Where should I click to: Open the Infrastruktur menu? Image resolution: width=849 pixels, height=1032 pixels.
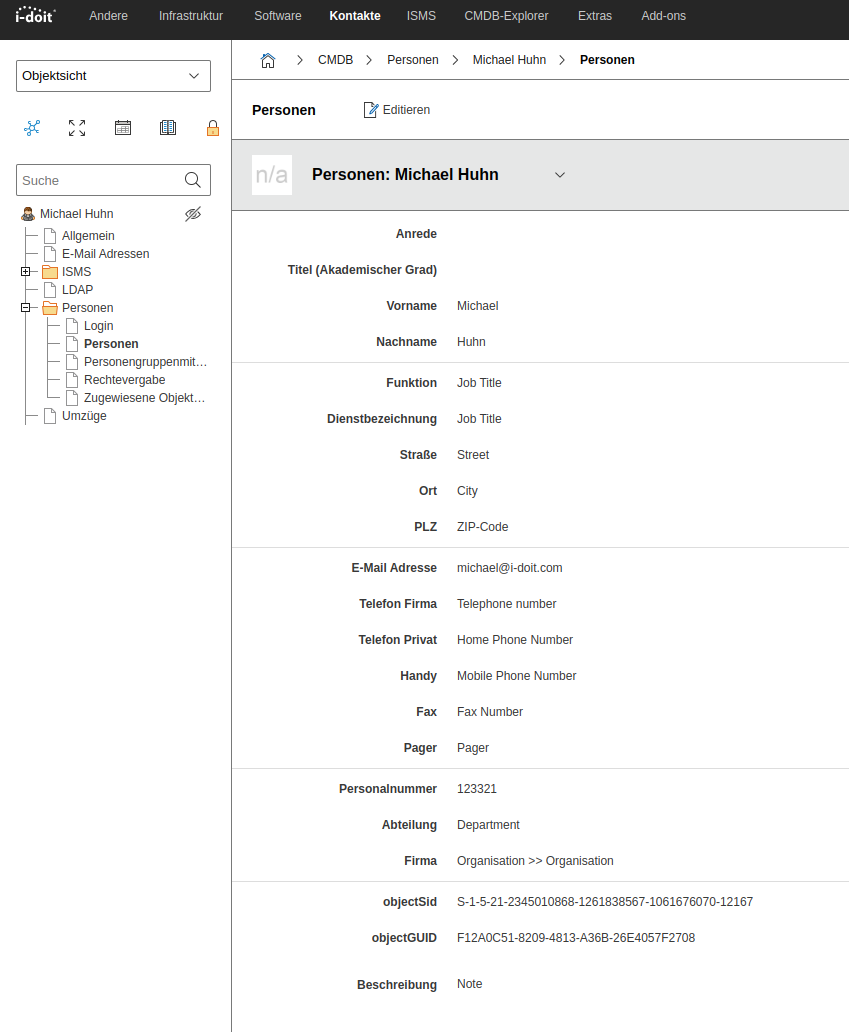[x=191, y=16]
